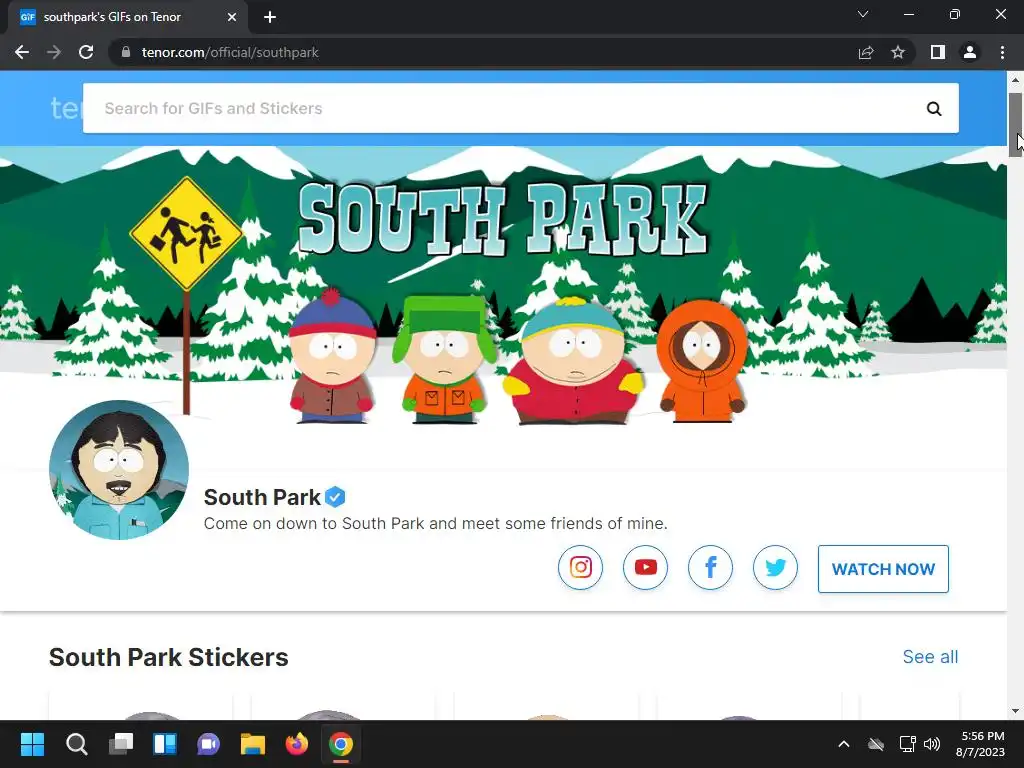
Task: Focus the Search for GIFs and Stickers field
Action: click(x=520, y=108)
